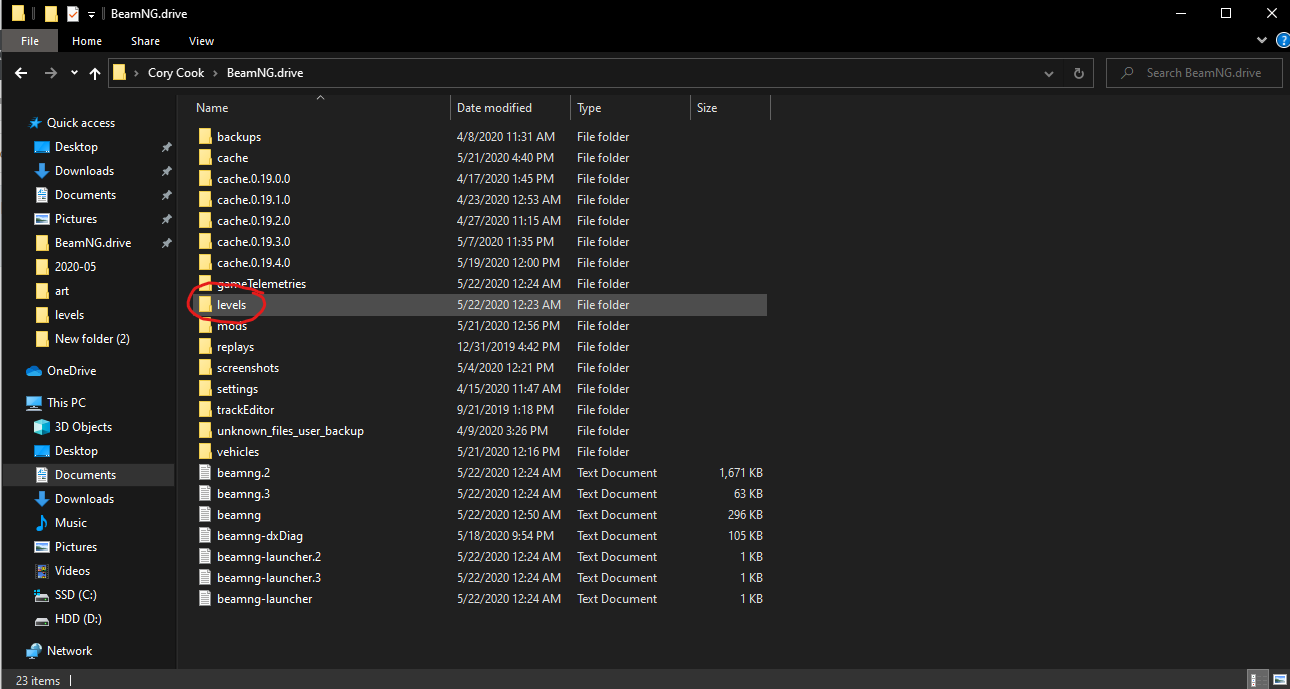The height and width of the screenshot is (689, 1290).
Task: Select This PC in navigation pane
Action: click(66, 402)
